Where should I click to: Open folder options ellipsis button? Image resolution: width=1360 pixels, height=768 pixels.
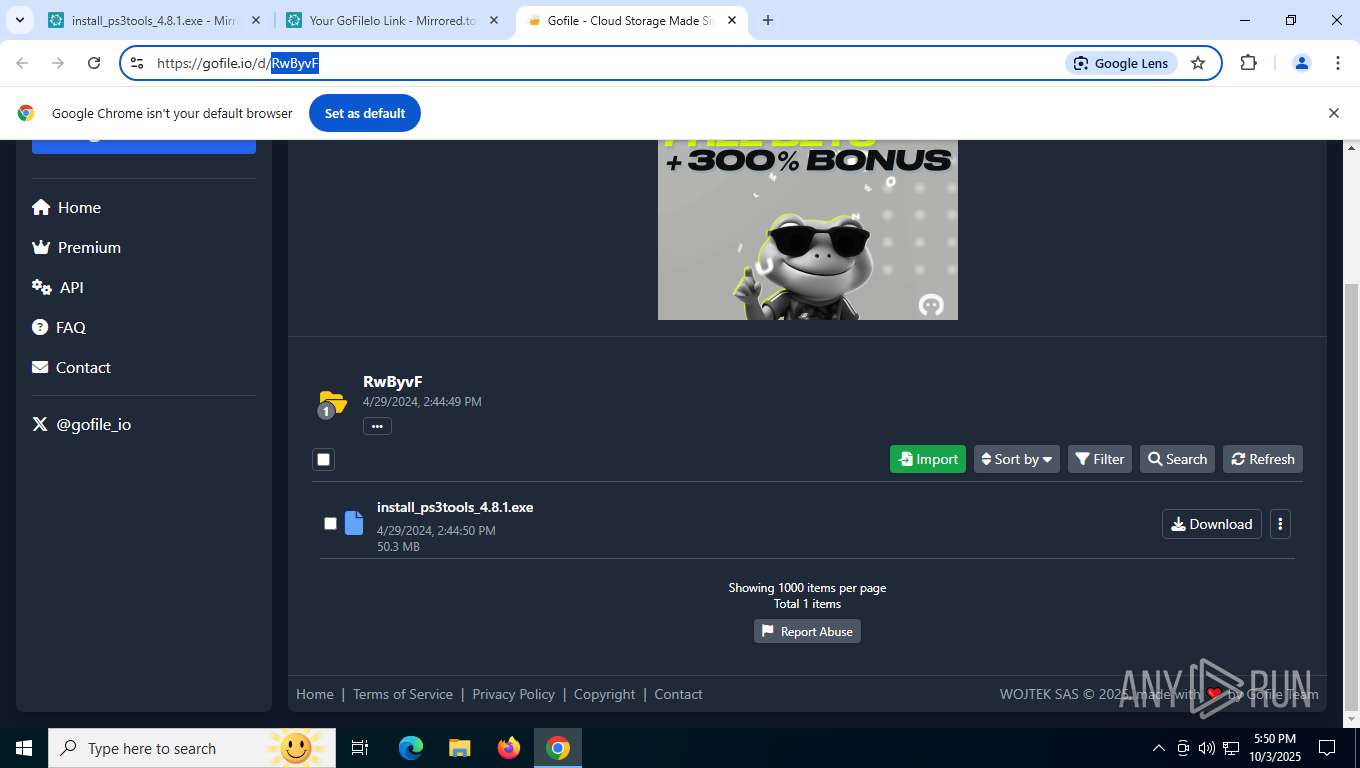coord(377,426)
